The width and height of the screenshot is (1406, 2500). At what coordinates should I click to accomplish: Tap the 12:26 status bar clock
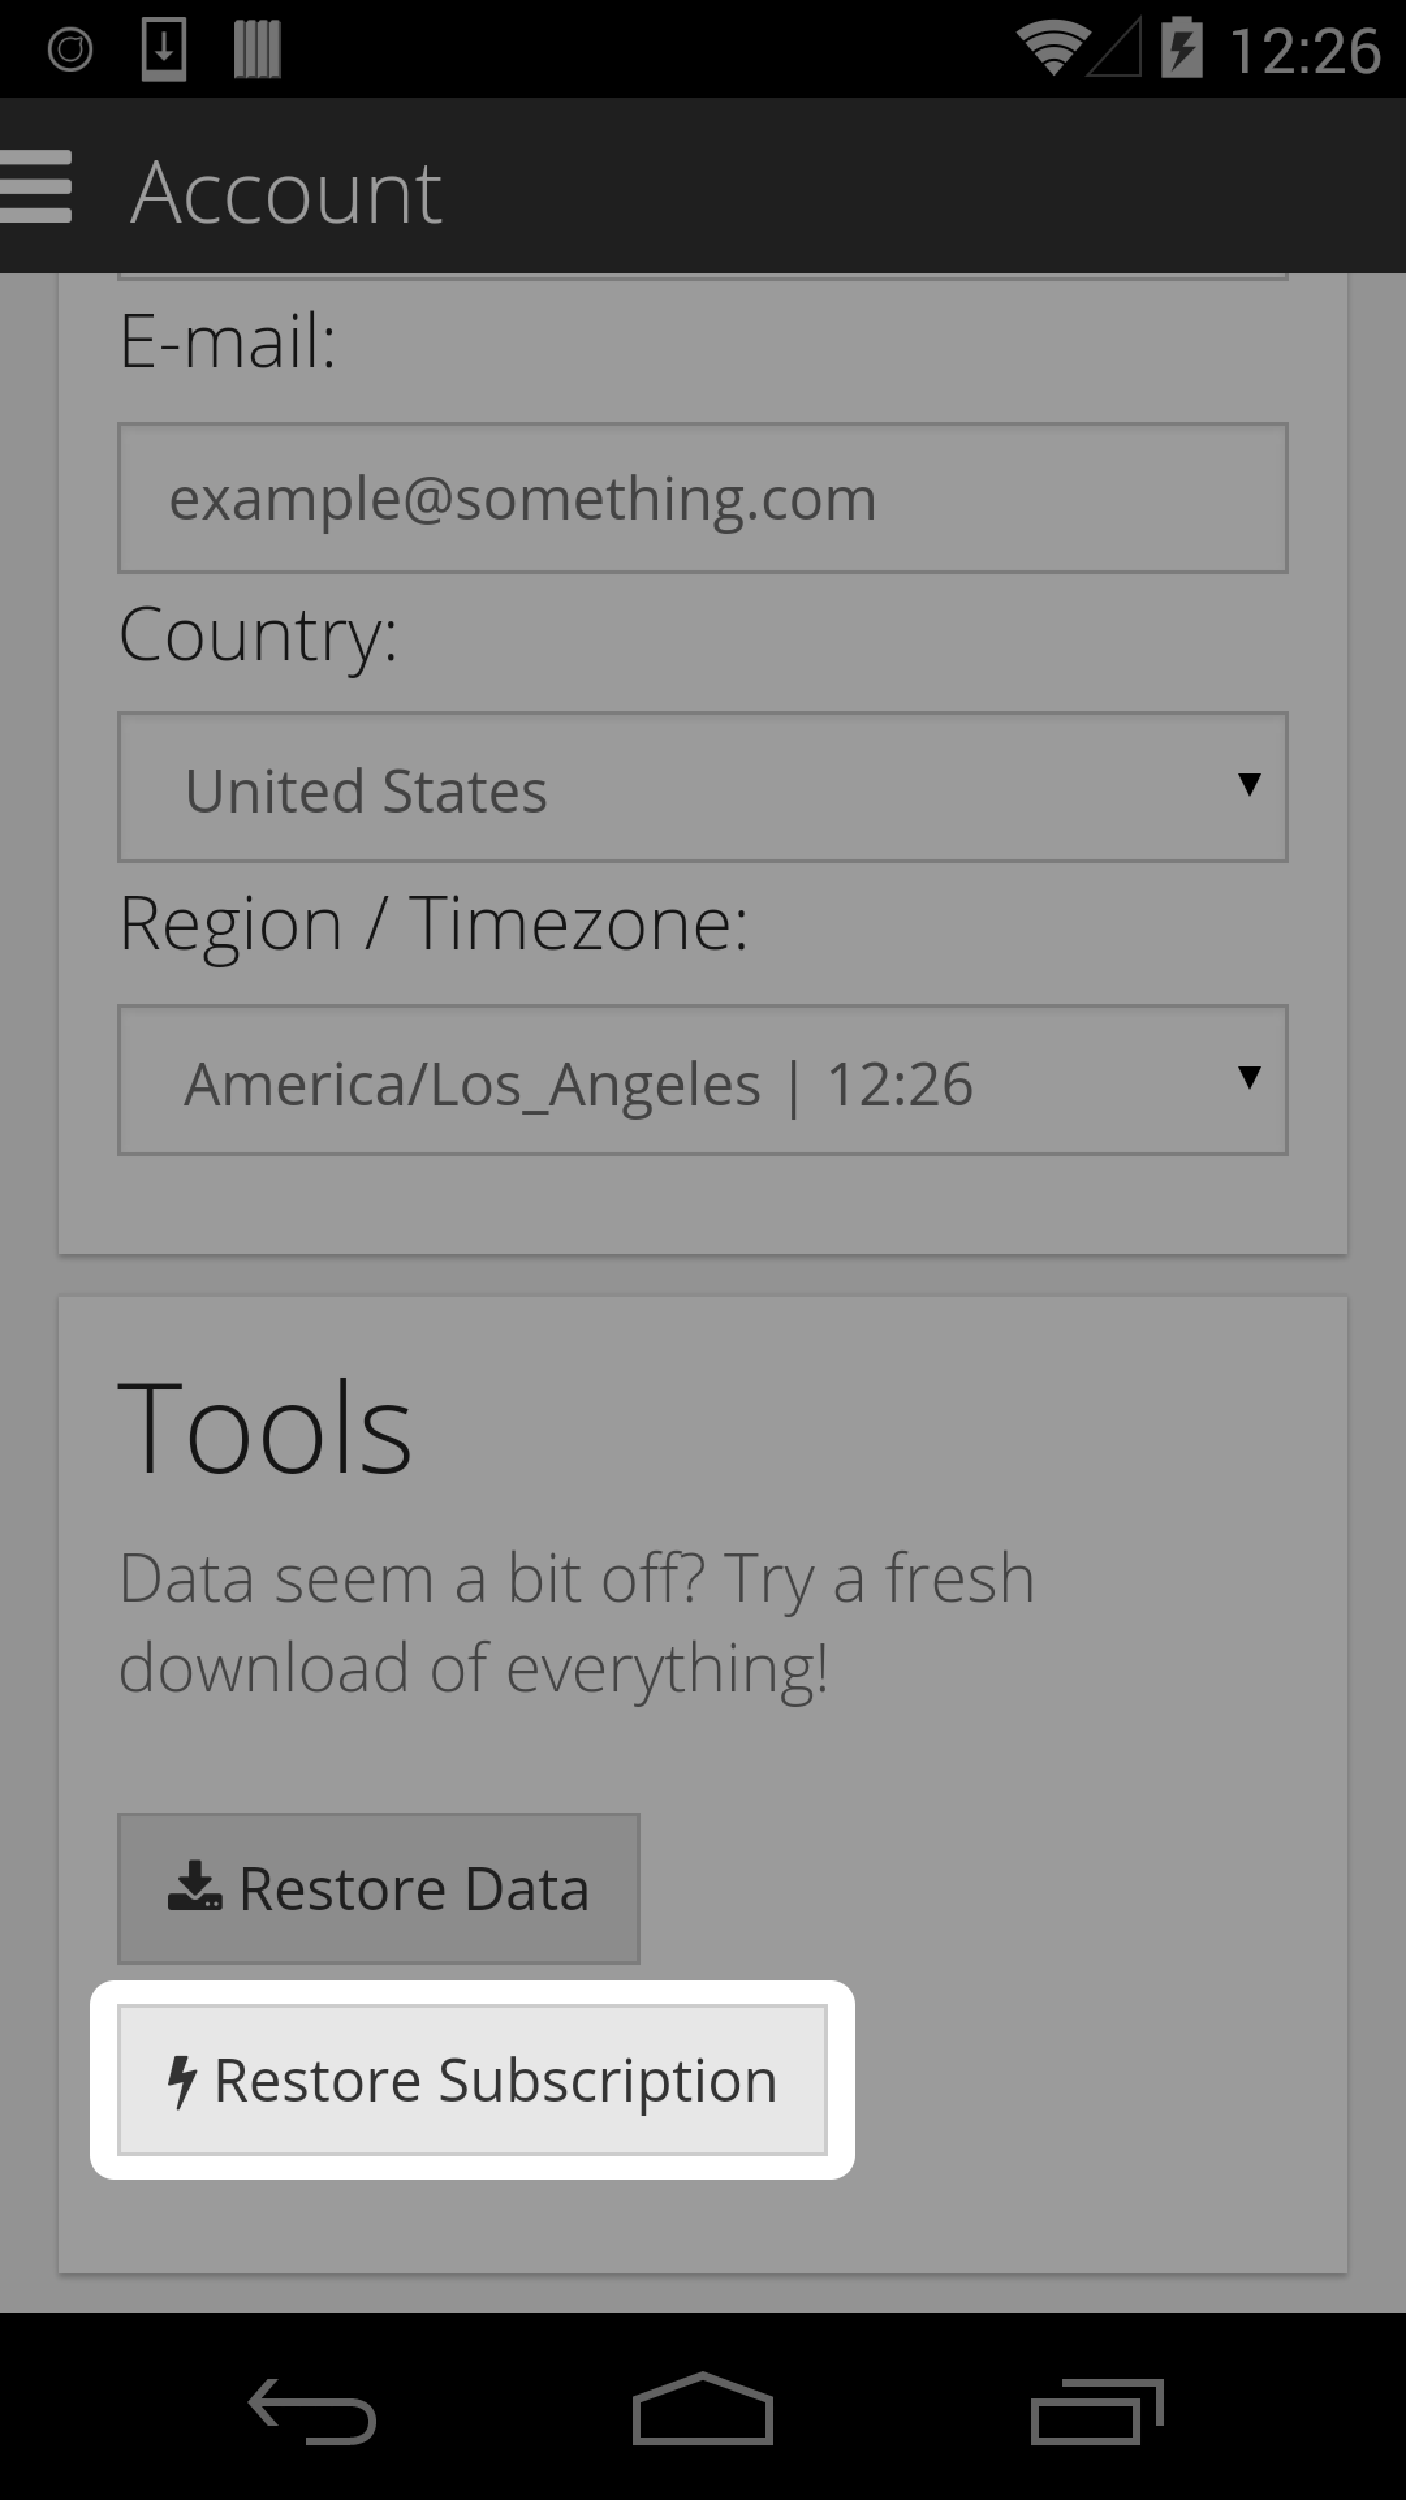(x=1305, y=50)
